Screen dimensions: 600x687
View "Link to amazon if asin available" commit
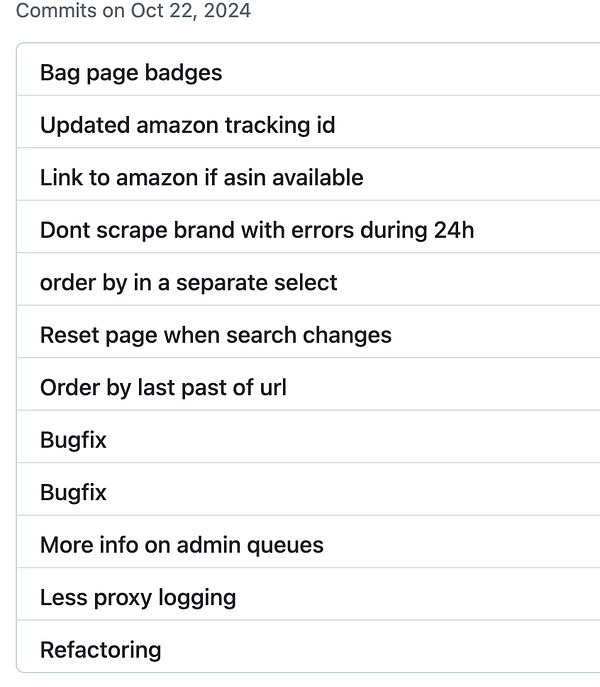[201, 178]
